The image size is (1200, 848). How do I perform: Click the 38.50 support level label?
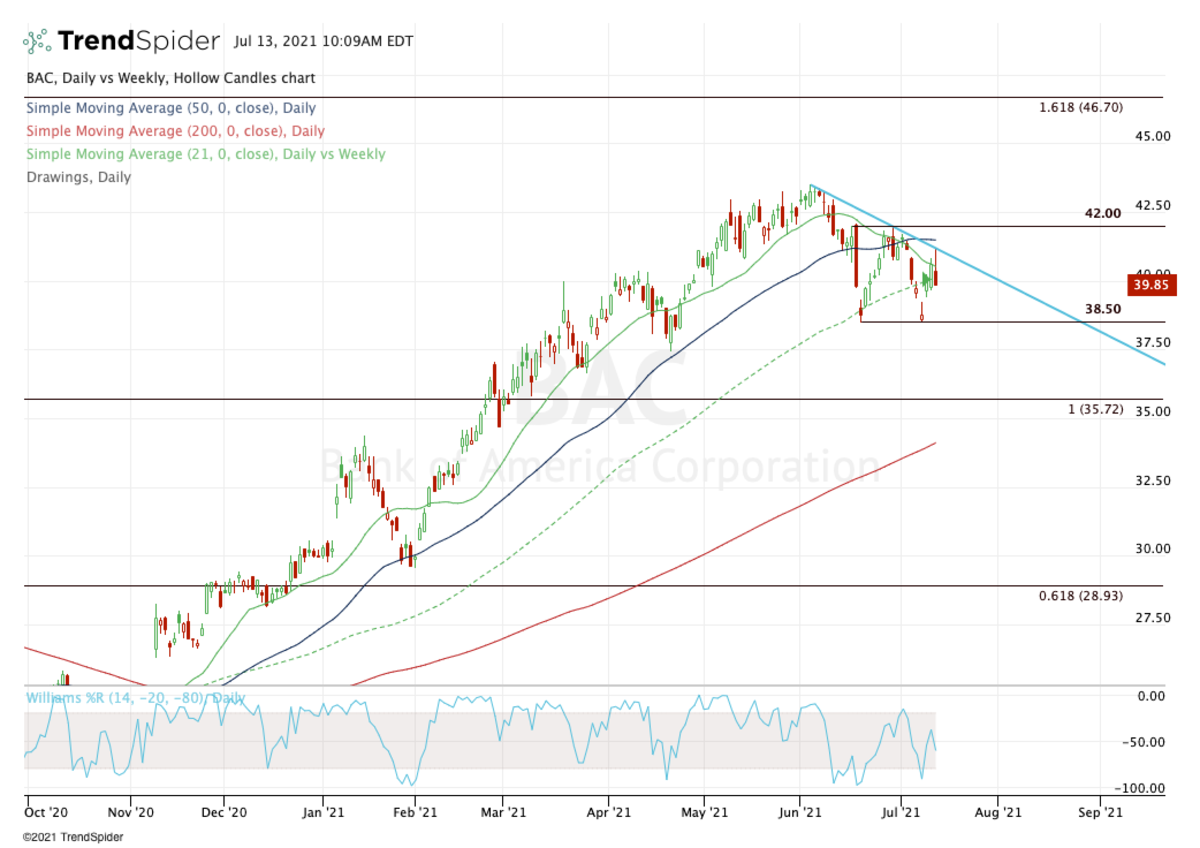[1102, 310]
